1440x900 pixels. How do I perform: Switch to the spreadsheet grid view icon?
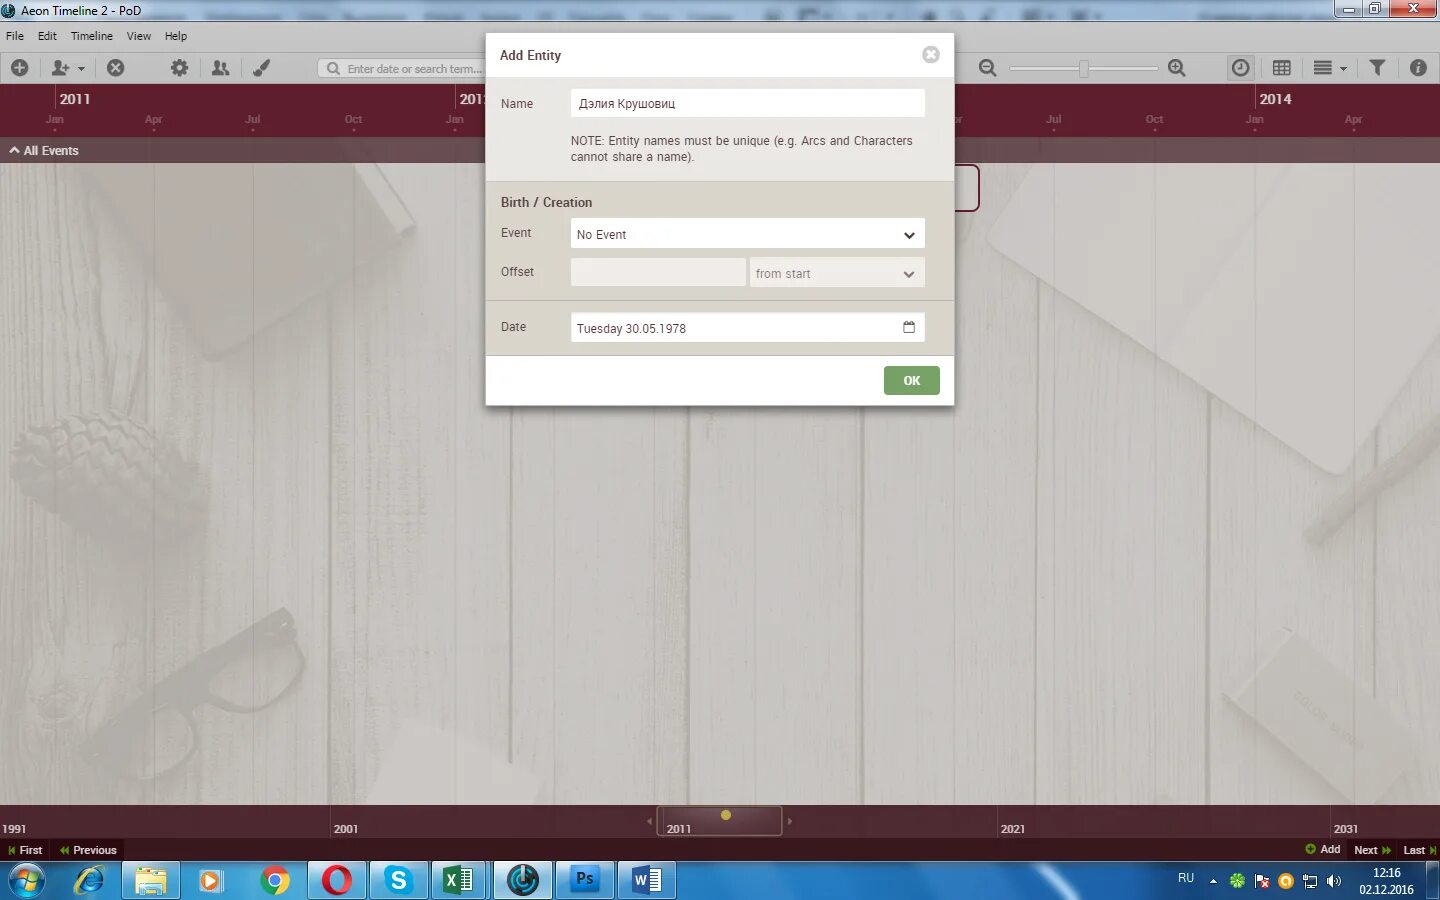1282,68
